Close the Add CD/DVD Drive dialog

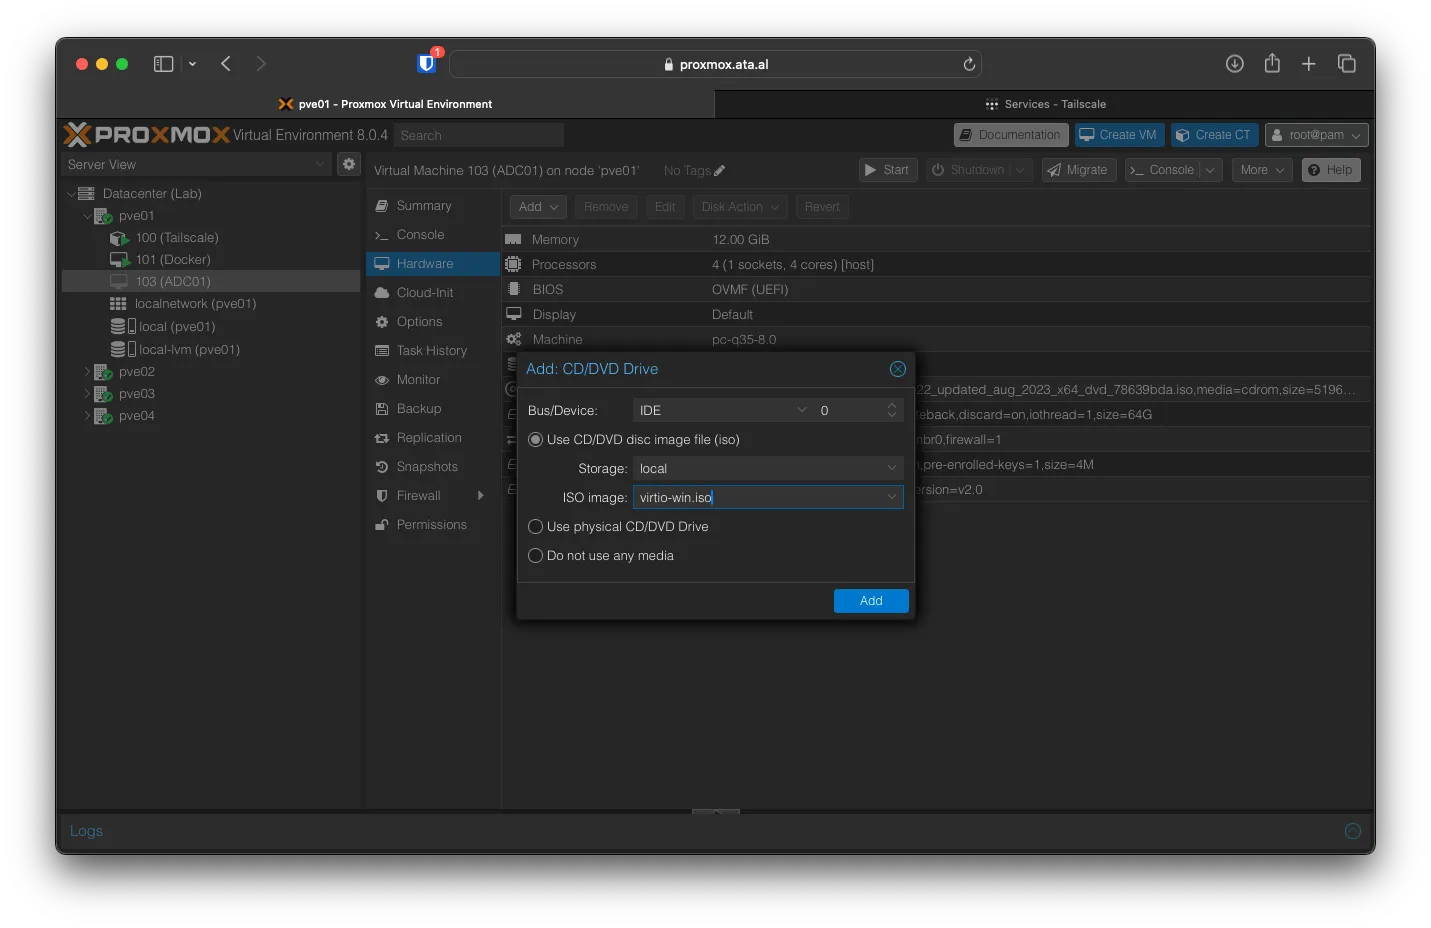pyautogui.click(x=898, y=369)
